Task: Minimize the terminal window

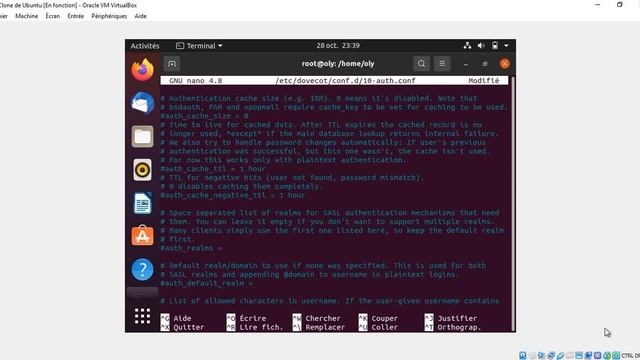Action: click(466, 64)
